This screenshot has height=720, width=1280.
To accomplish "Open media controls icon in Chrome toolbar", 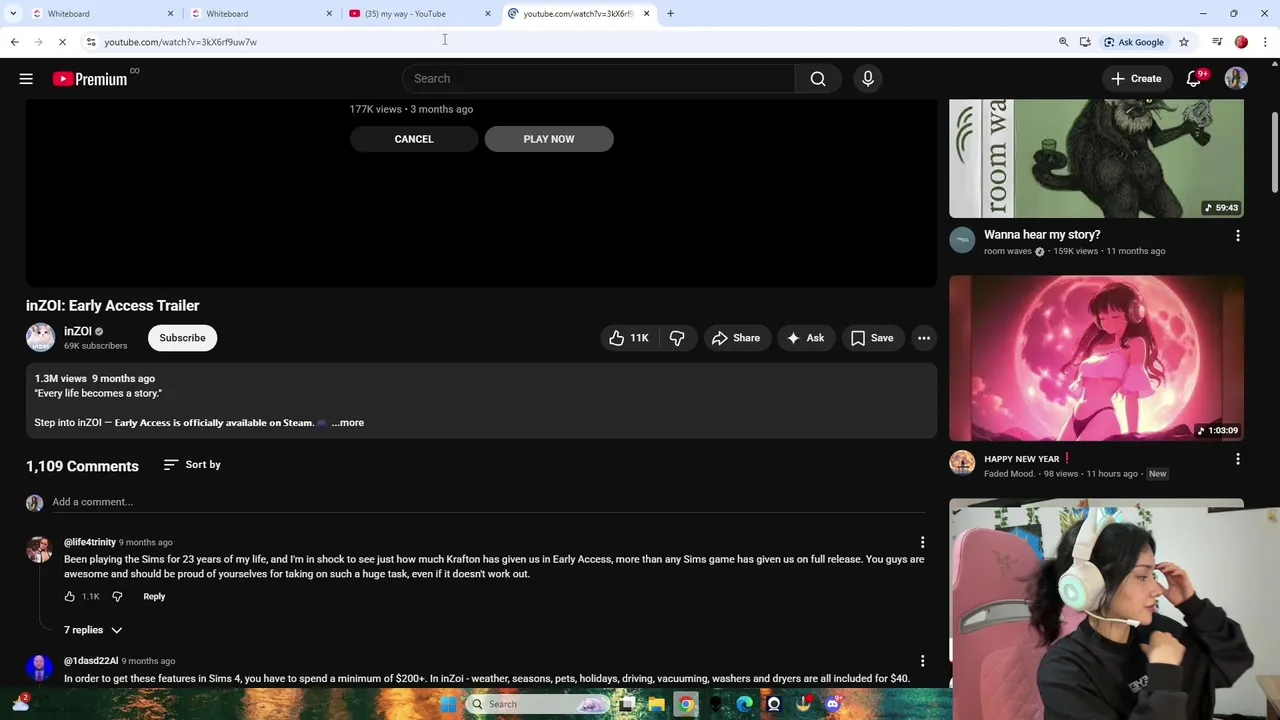I will [1217, 42].
